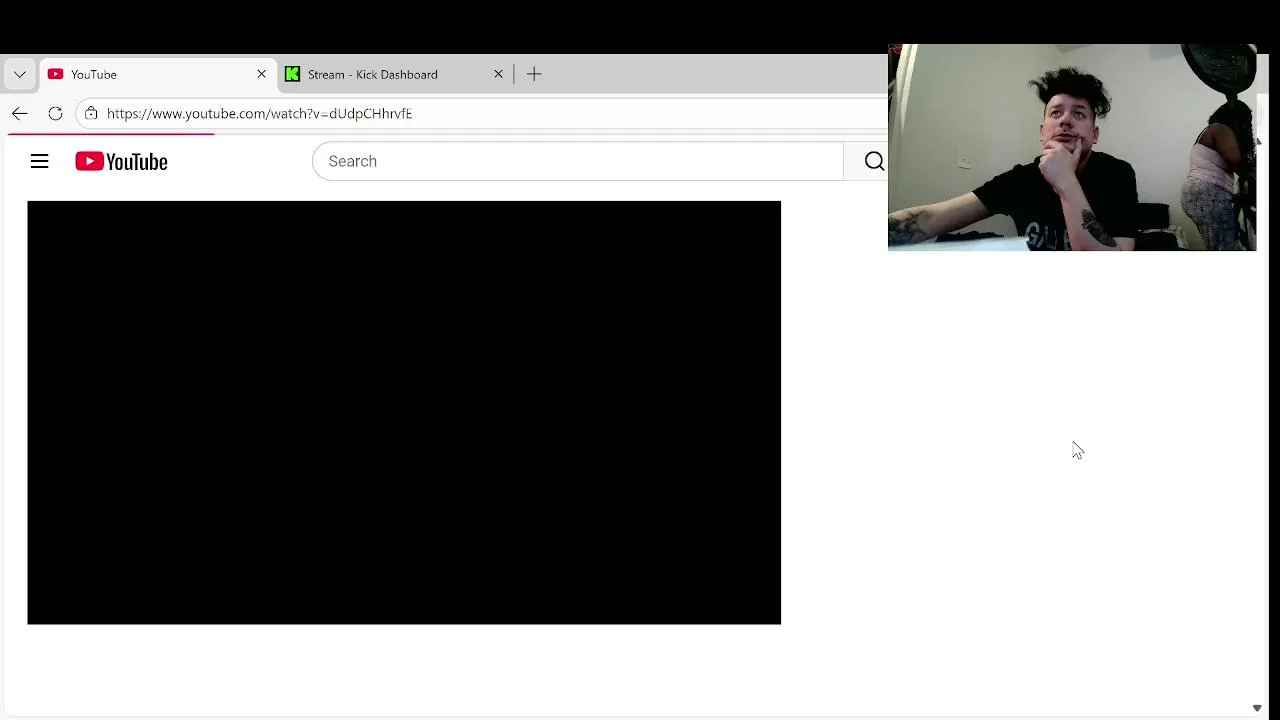1280x720 pixels.
Task: Focus the YouTube Search field
Action: click(x=578, y=161)
